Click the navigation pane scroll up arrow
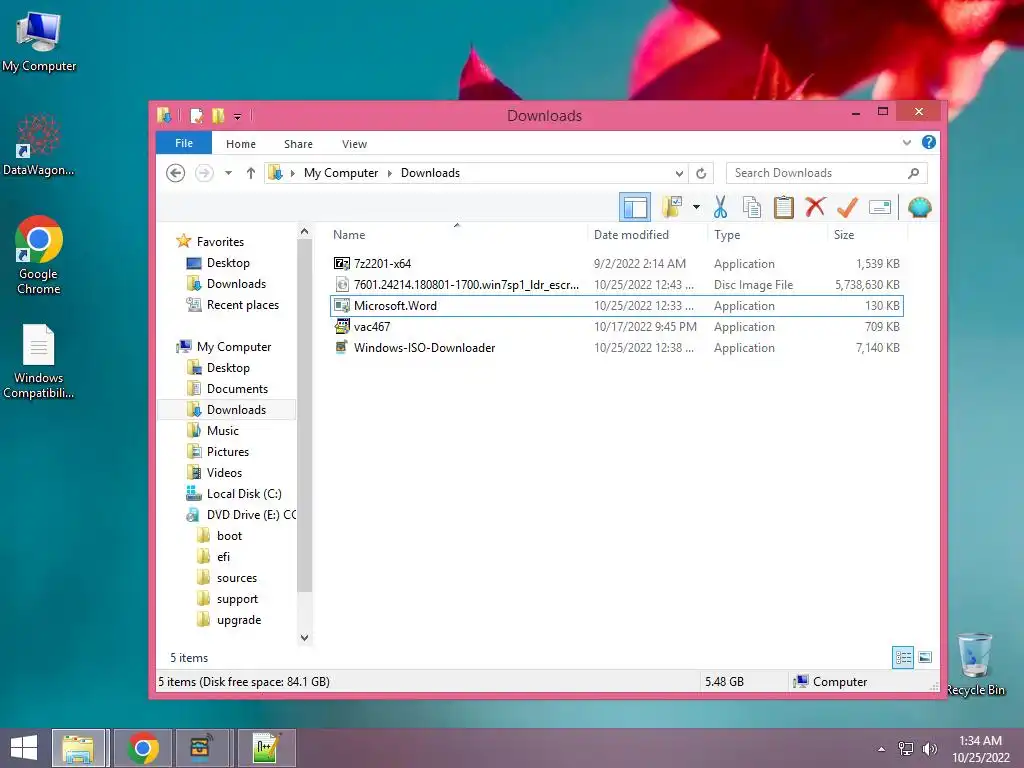1024x768 pixels. pos(304,231)
